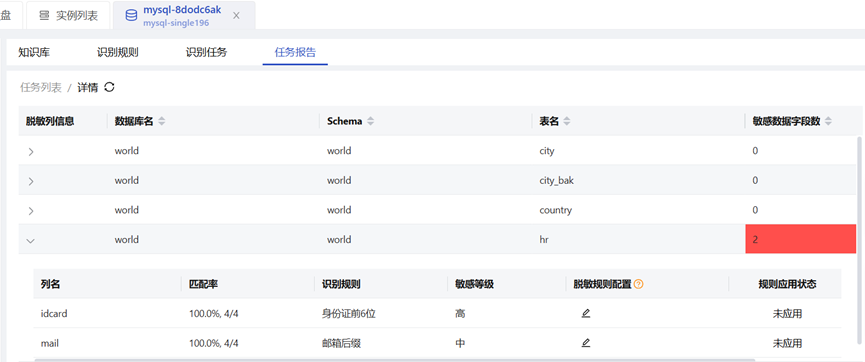Click the 识别规则 sub-table header
This screenshot has width=865, height=362.
[x=341, y=284]
